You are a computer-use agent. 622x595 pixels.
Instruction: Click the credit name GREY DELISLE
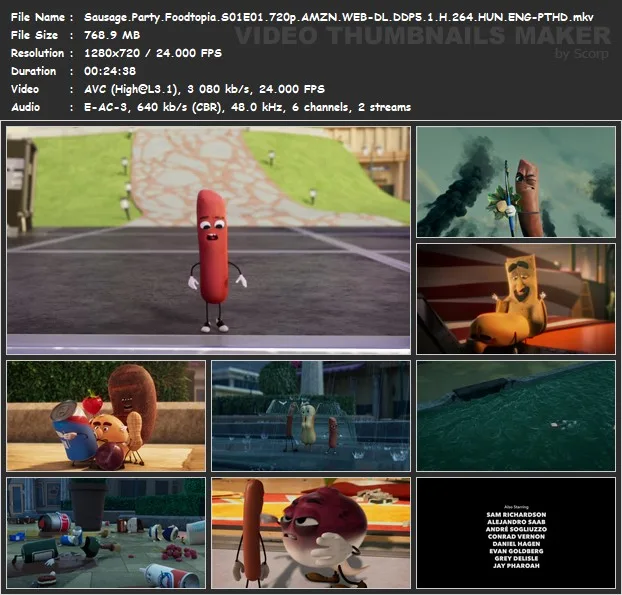[516, 559]
